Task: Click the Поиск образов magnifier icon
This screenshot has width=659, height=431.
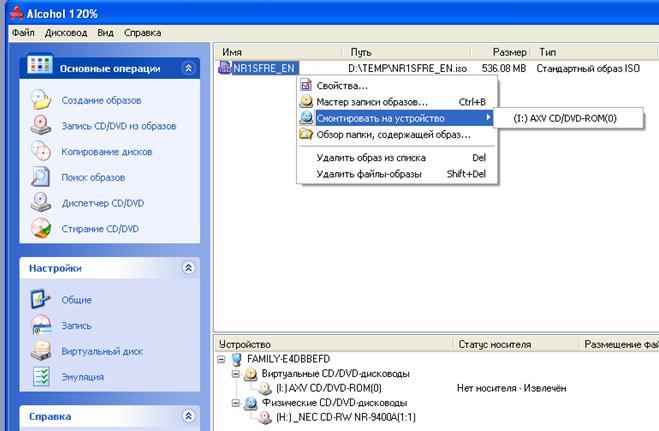Action: click(x=40, y=176)
